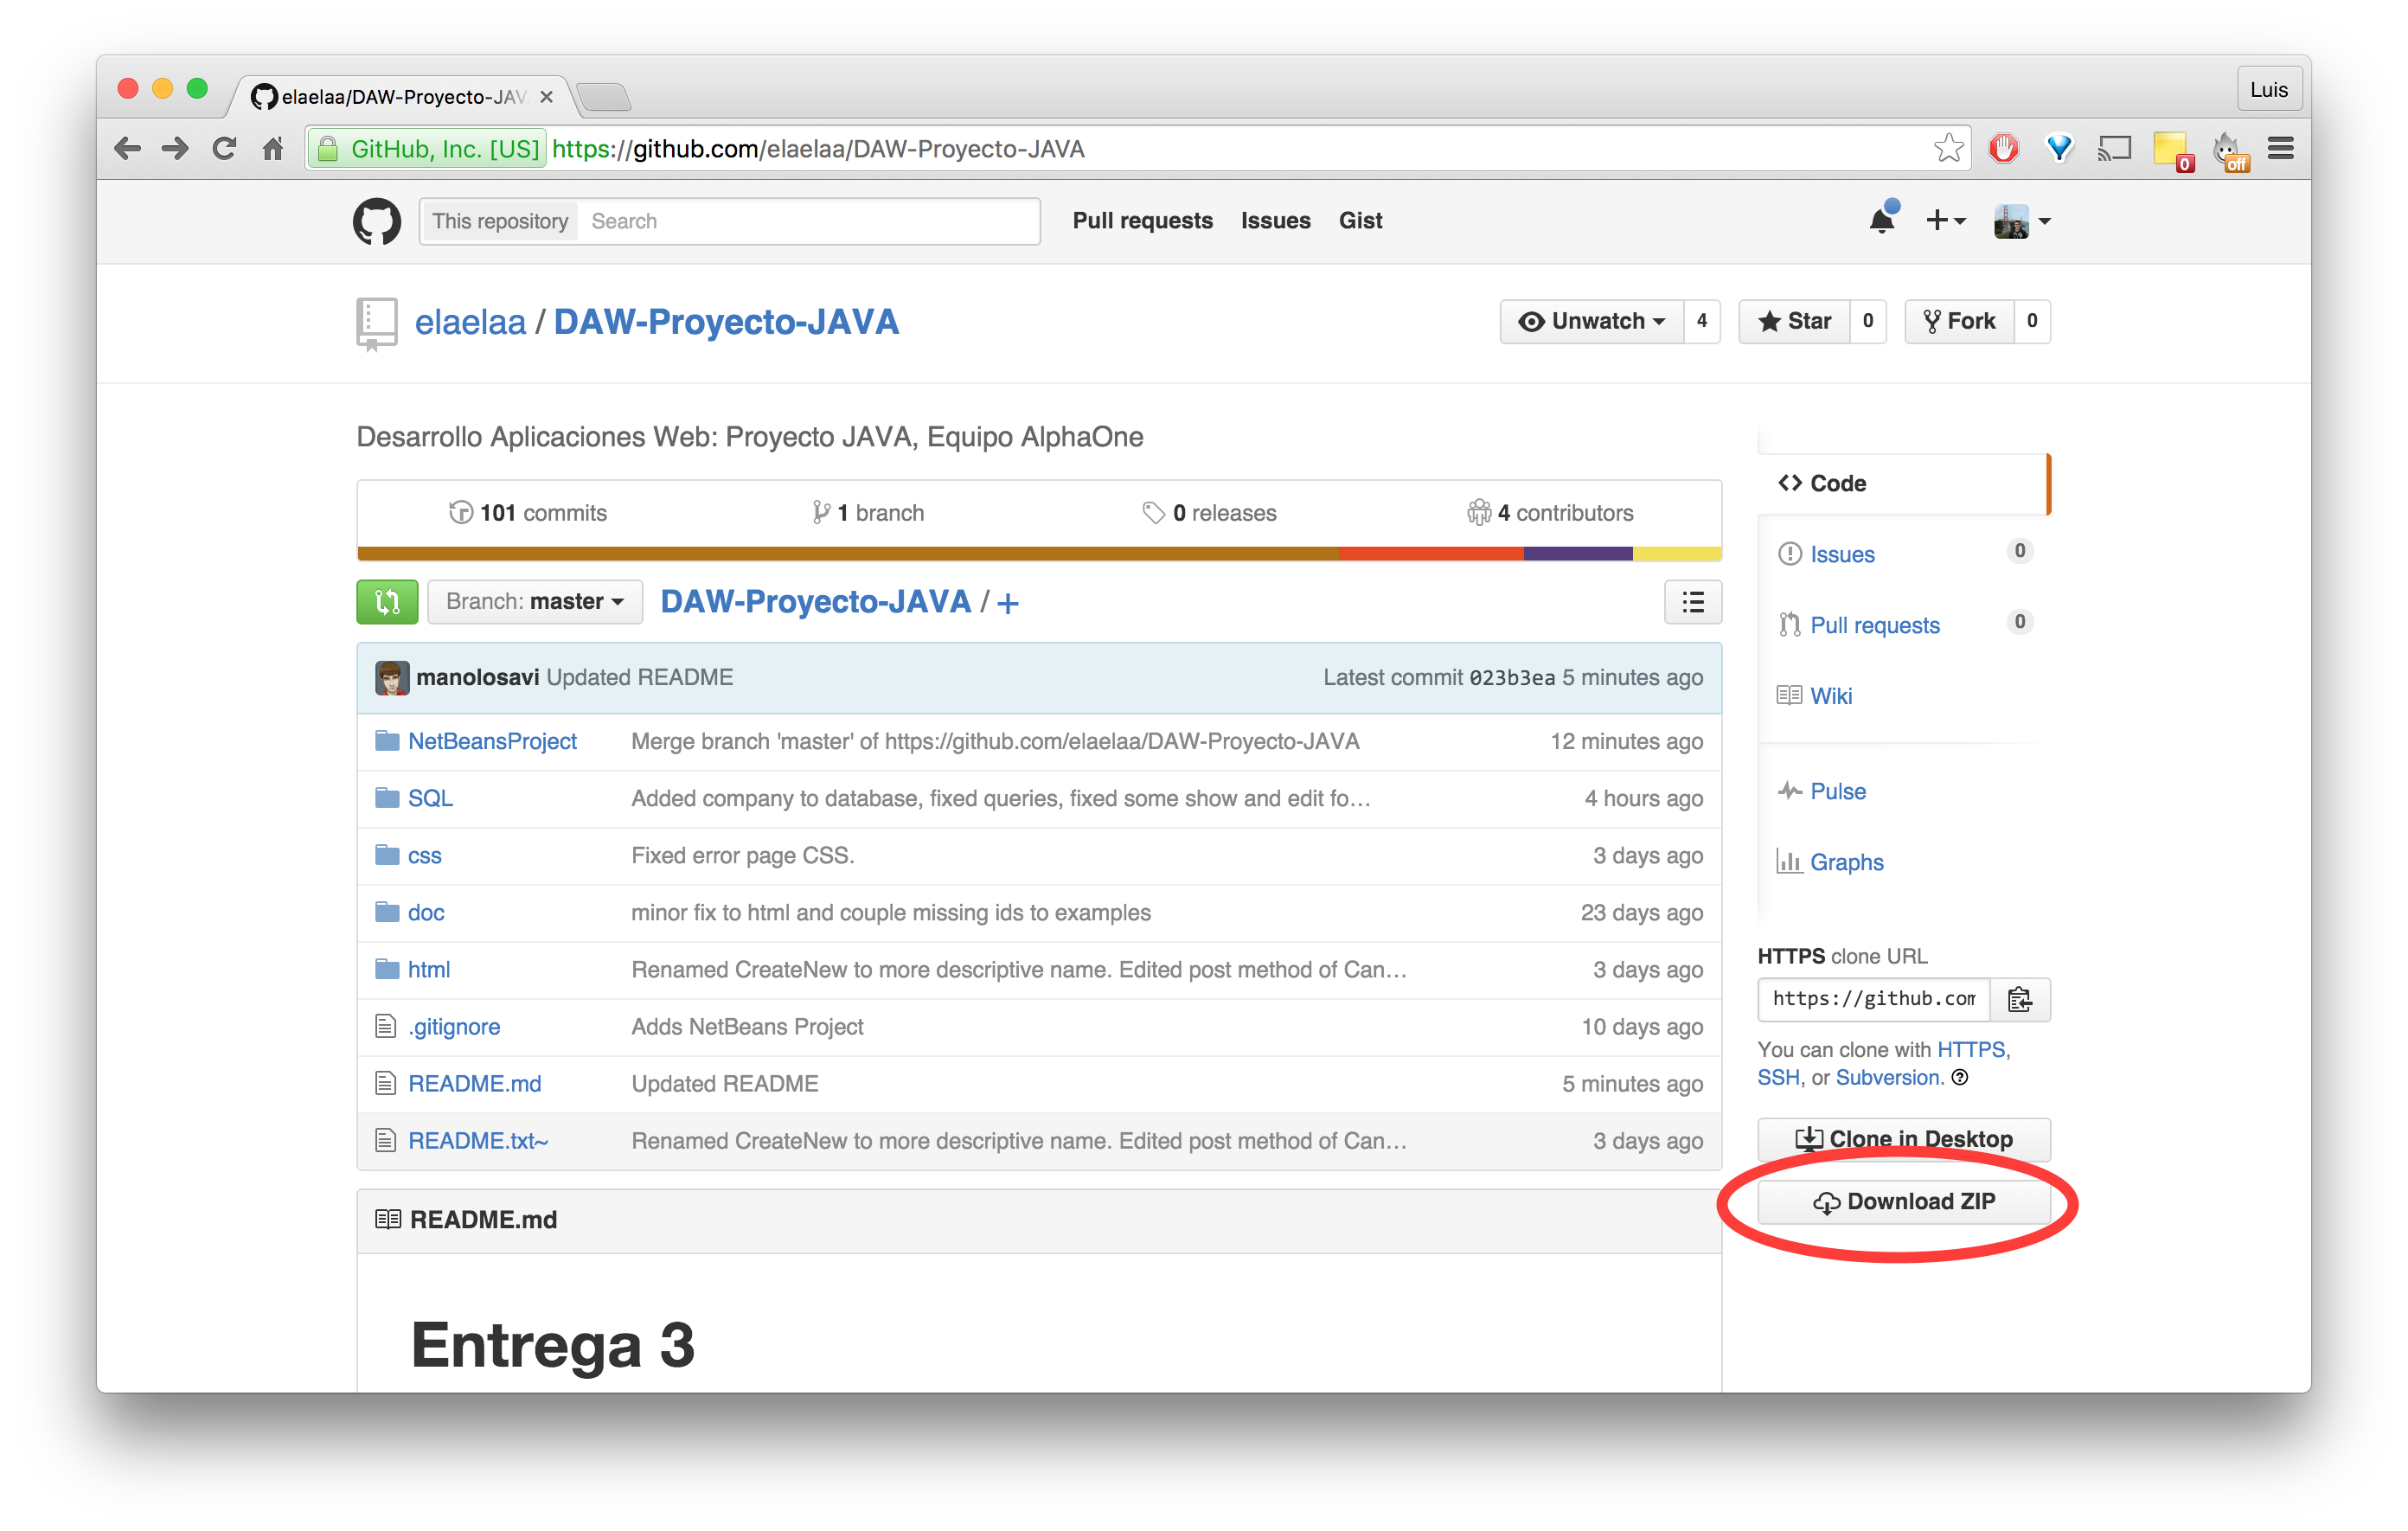Open the Gist menu item
Image resolution: width=2408 pixels, height=1531 pixels.
(1361, 220)
